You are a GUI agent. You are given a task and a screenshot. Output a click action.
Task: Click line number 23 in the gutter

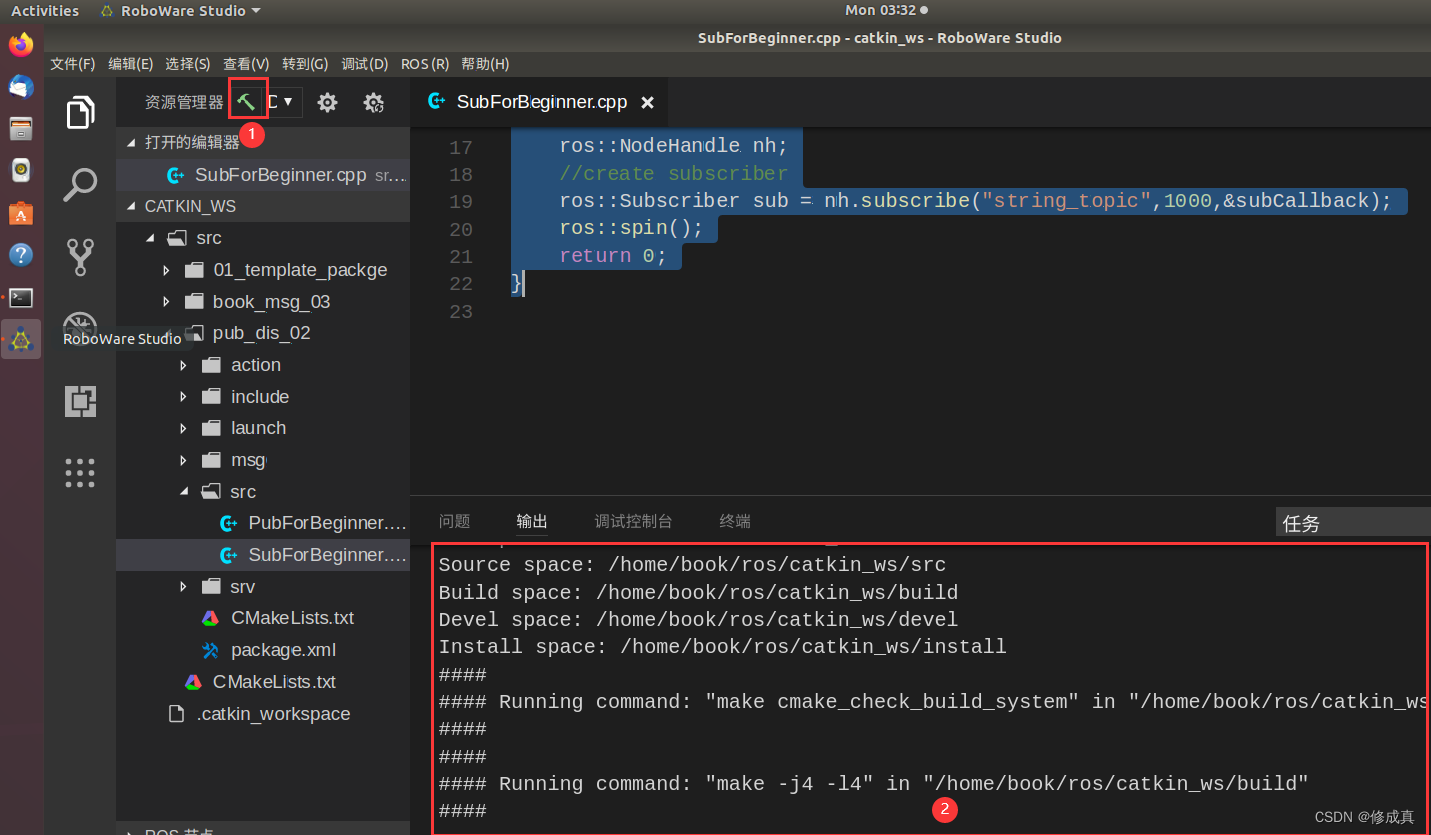click(460, 311)
